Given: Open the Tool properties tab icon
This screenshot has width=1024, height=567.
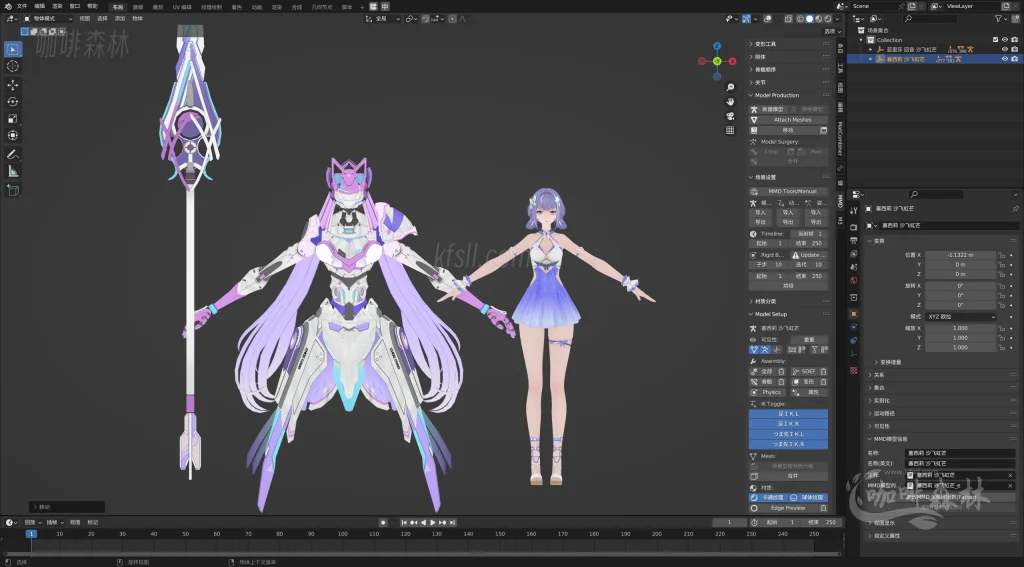Looking at the screenshot, I should 854,210.
